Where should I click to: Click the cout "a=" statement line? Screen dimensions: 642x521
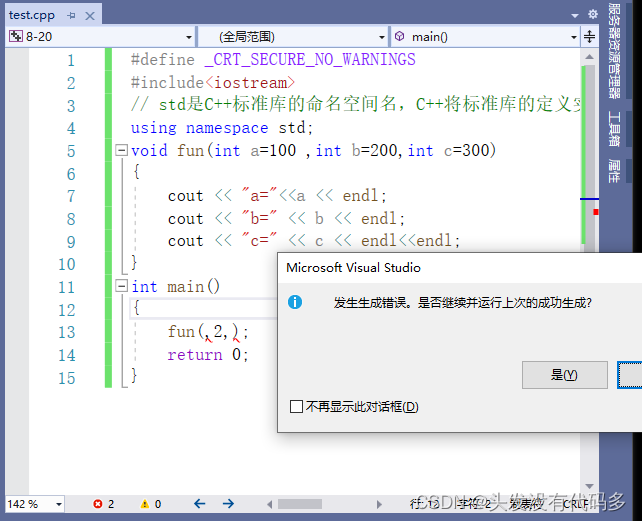pos(277,196)
